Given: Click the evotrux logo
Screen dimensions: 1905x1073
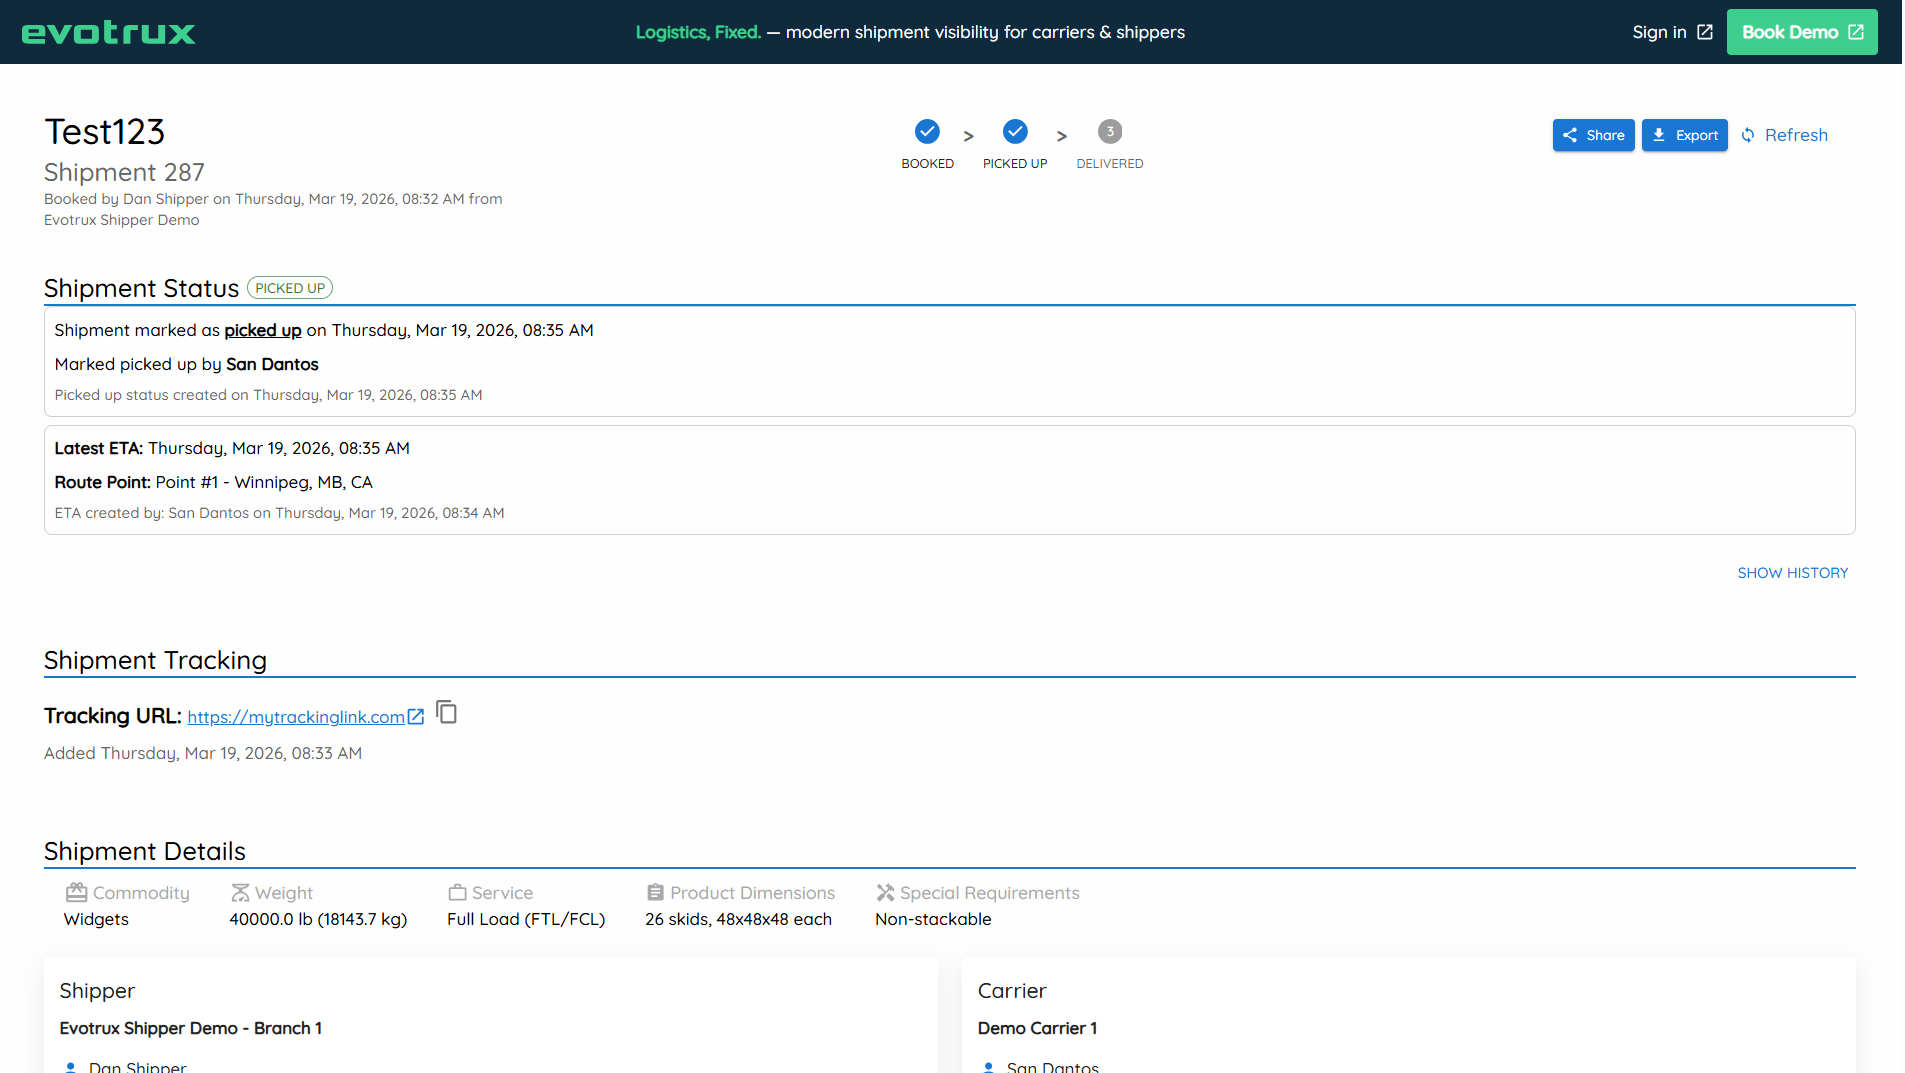Looking at the screenshot, I should point(108,33).
